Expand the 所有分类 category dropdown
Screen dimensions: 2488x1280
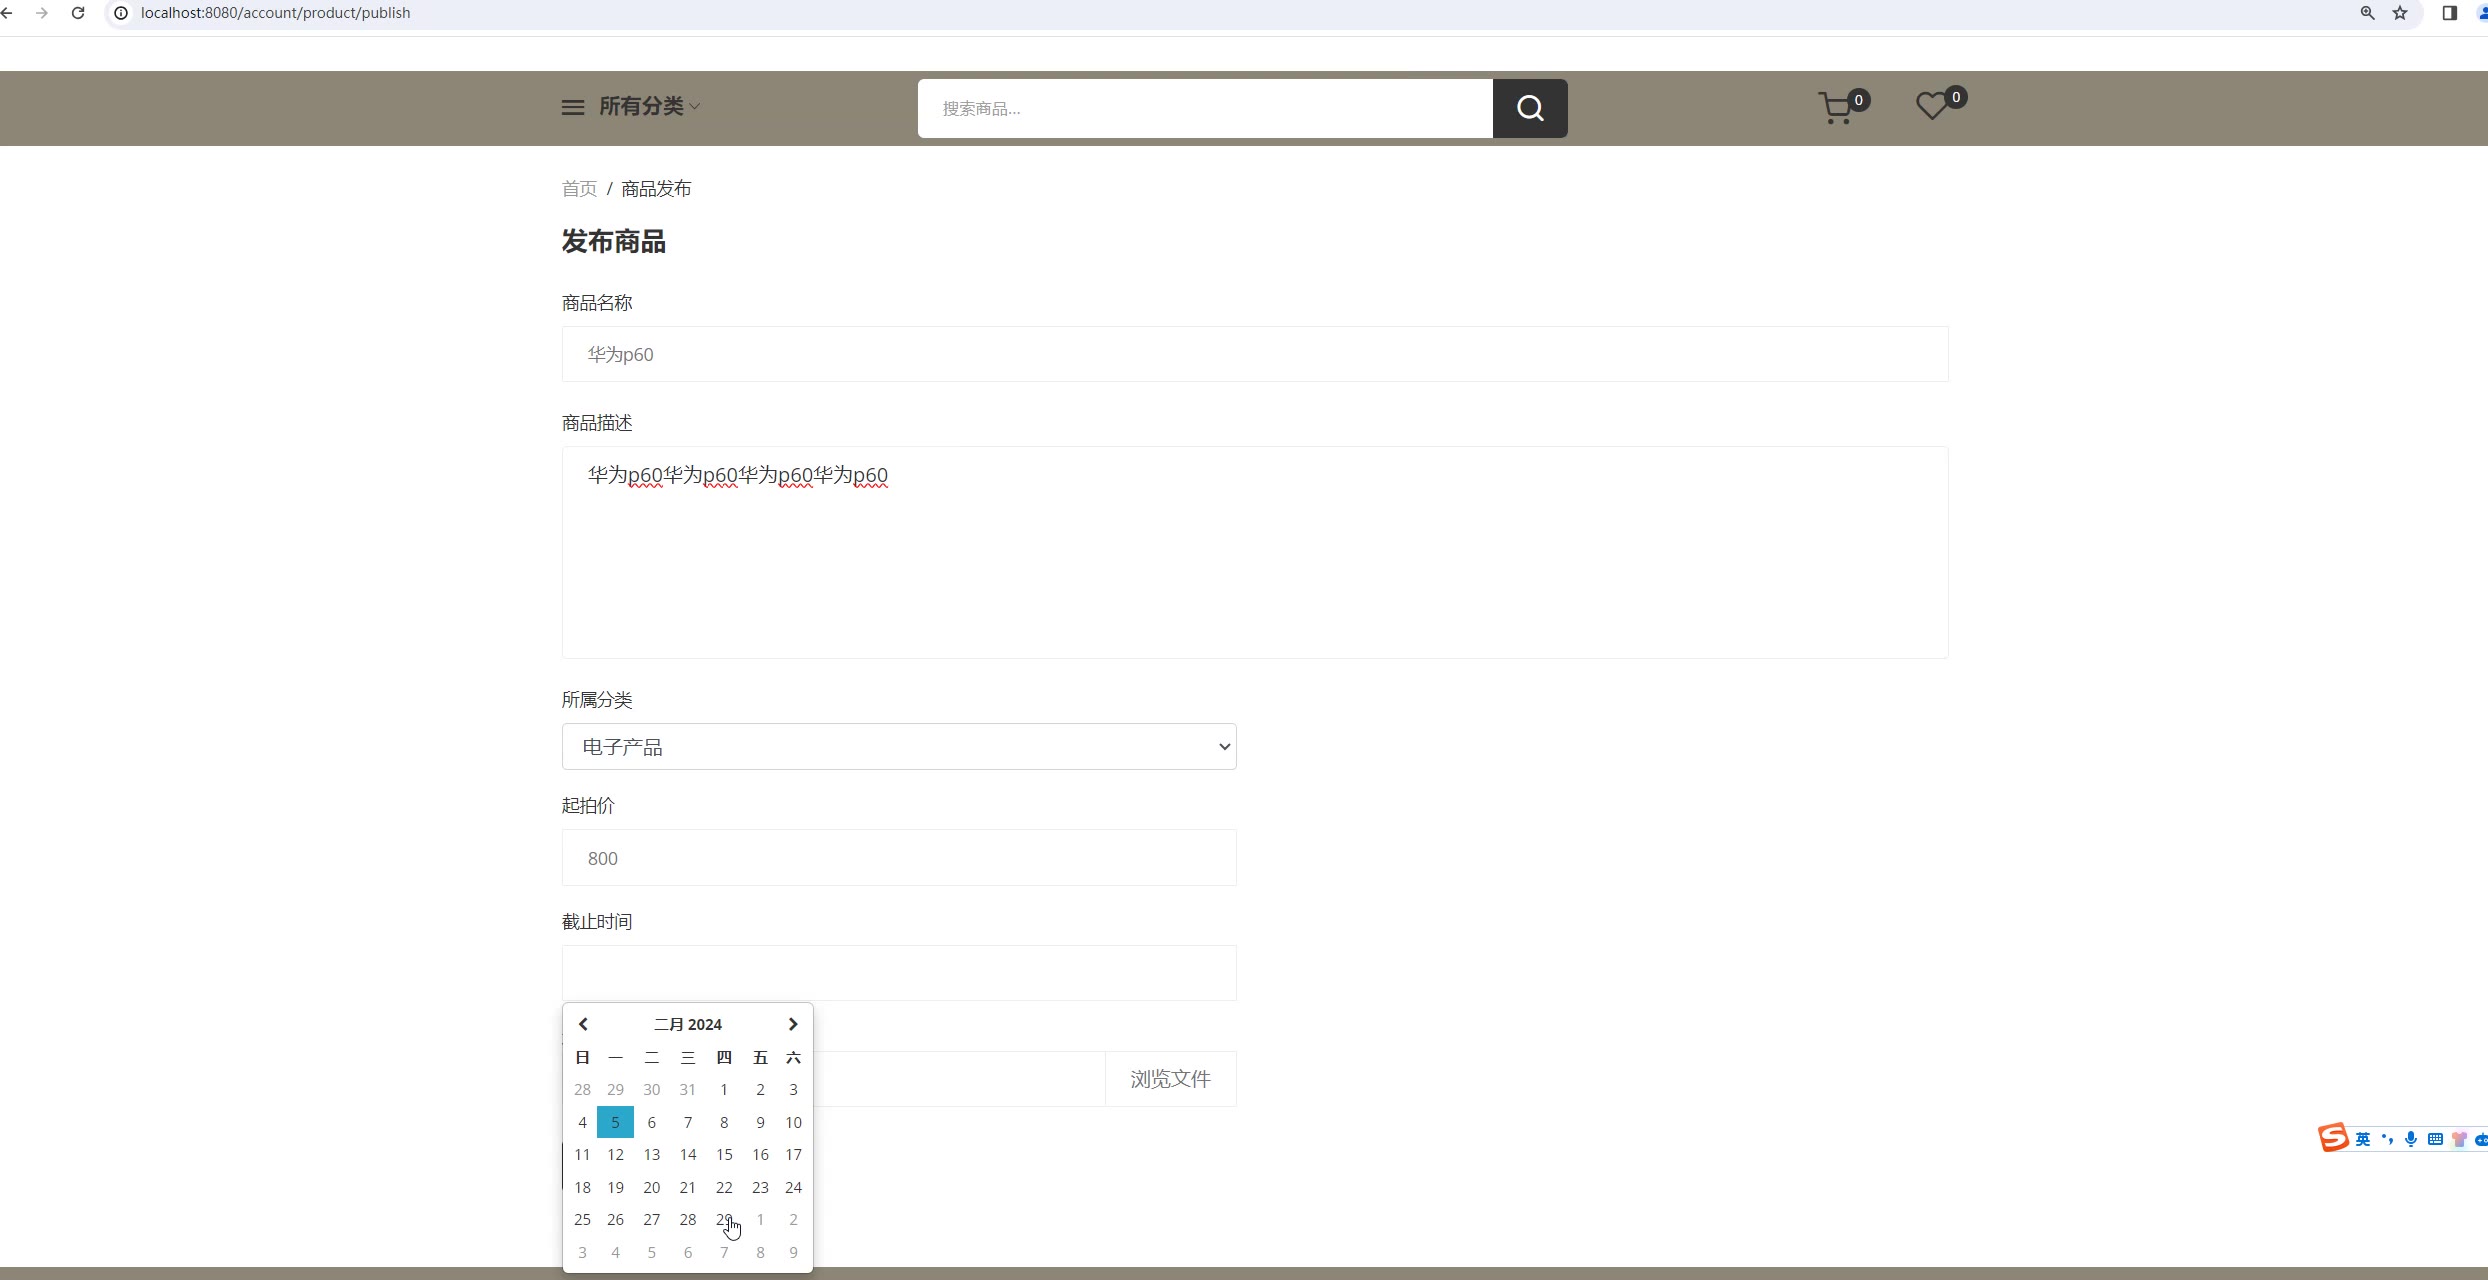click(x=650, y=106)
